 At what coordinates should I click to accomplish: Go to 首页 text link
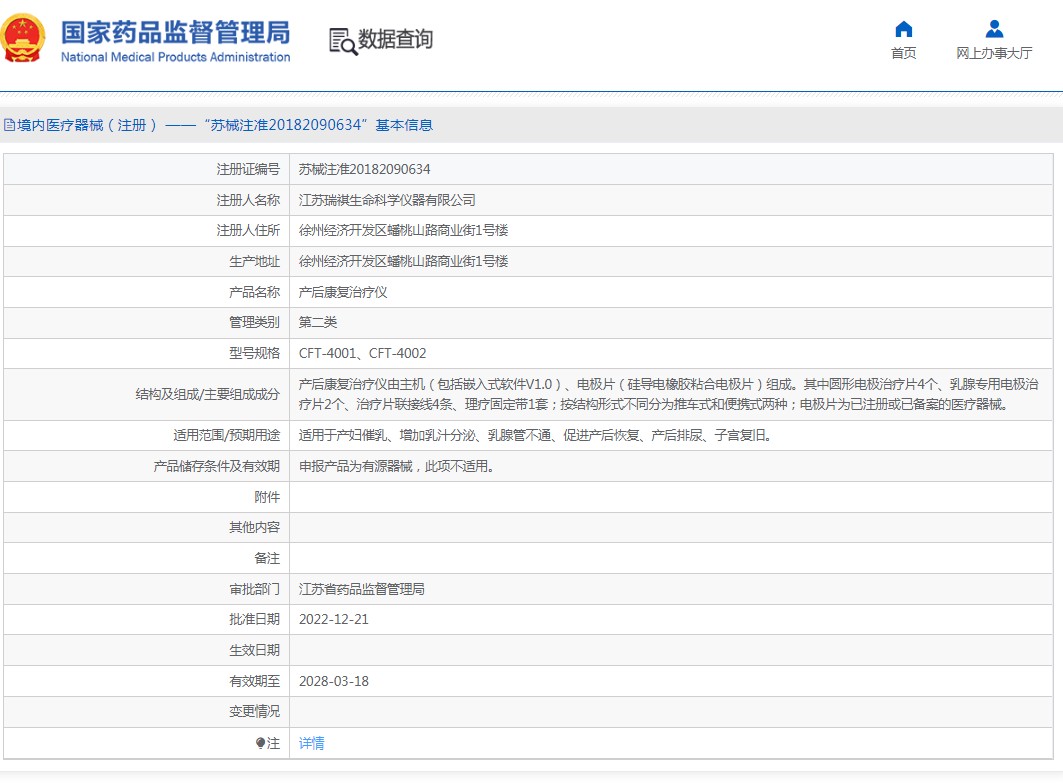click(903, 53)
